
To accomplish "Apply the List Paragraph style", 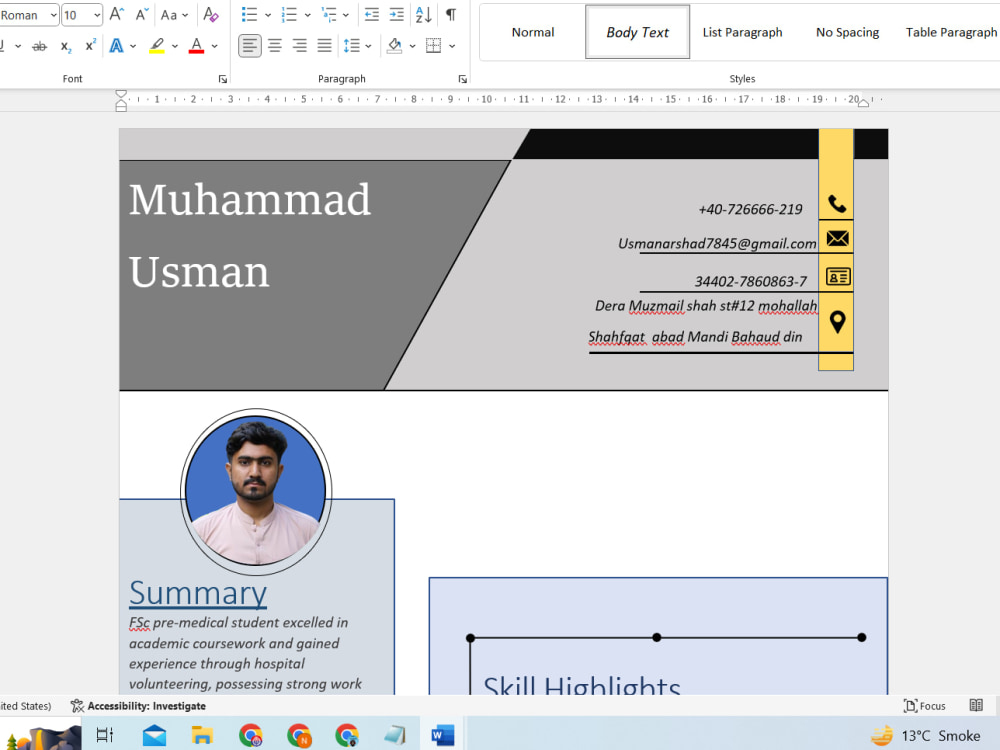I will coord(742,32).
